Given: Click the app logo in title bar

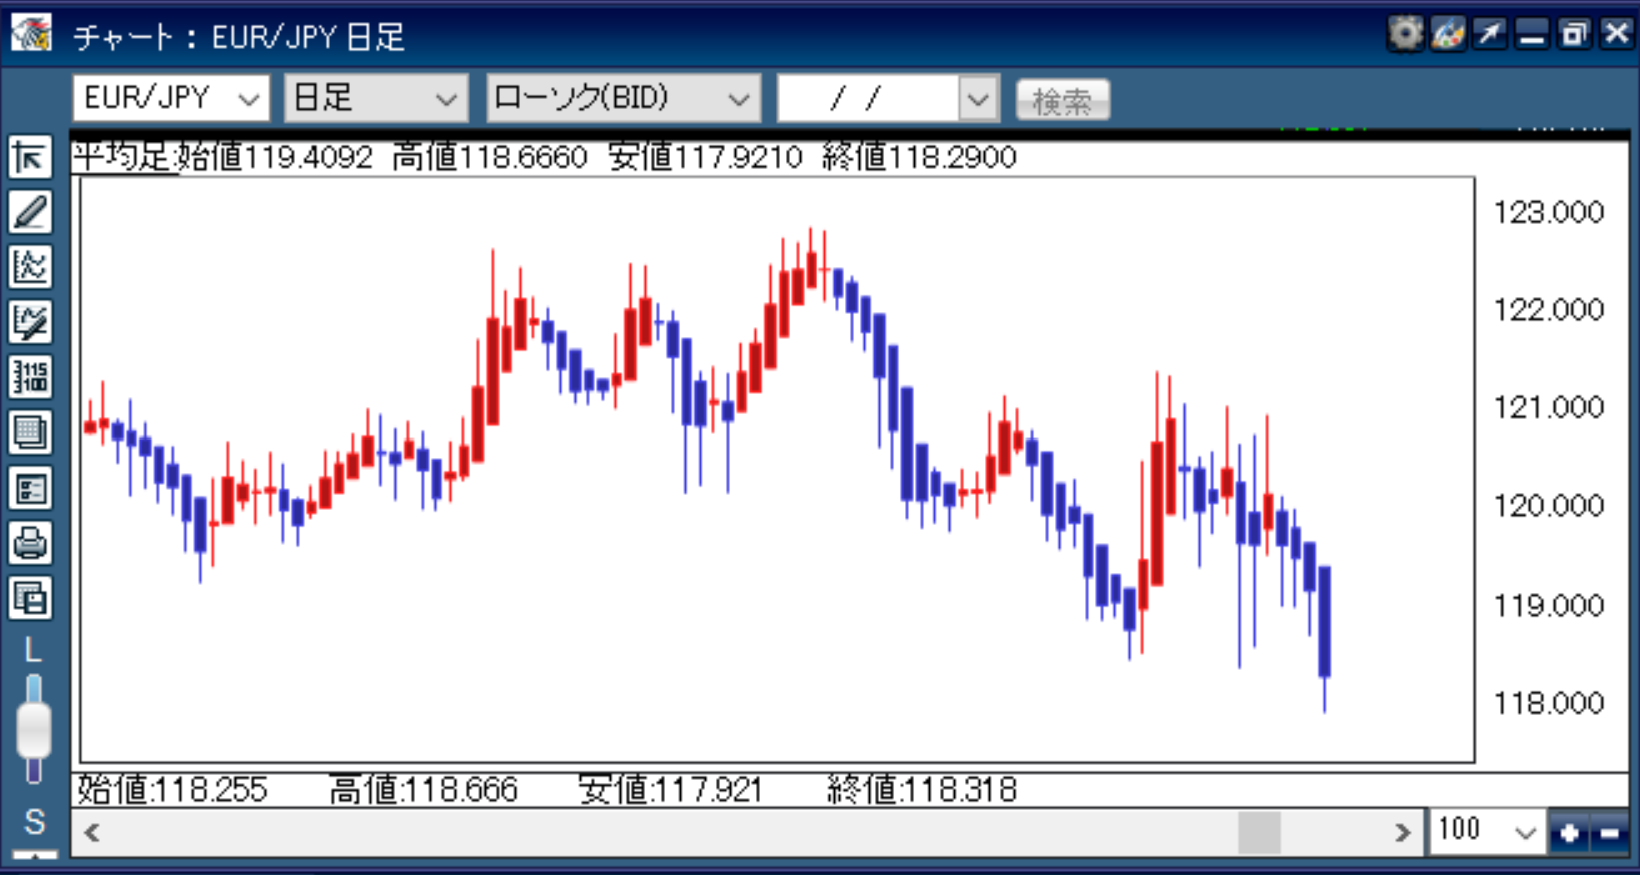Looking at the screenshot, I should (x=31, y=33).
